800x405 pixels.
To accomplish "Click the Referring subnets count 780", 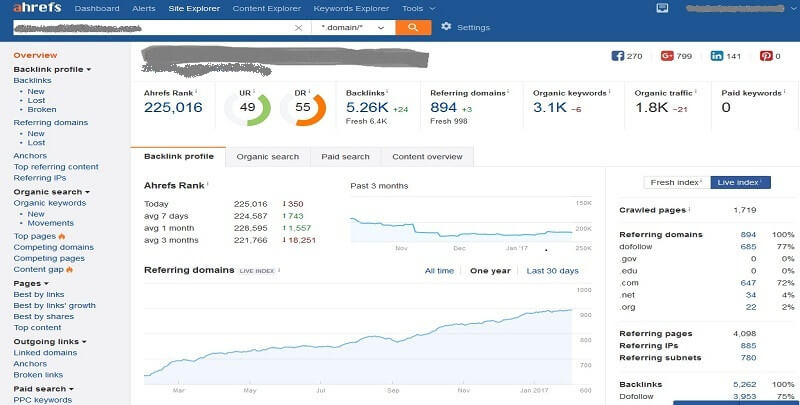I will tap(748, 358).
